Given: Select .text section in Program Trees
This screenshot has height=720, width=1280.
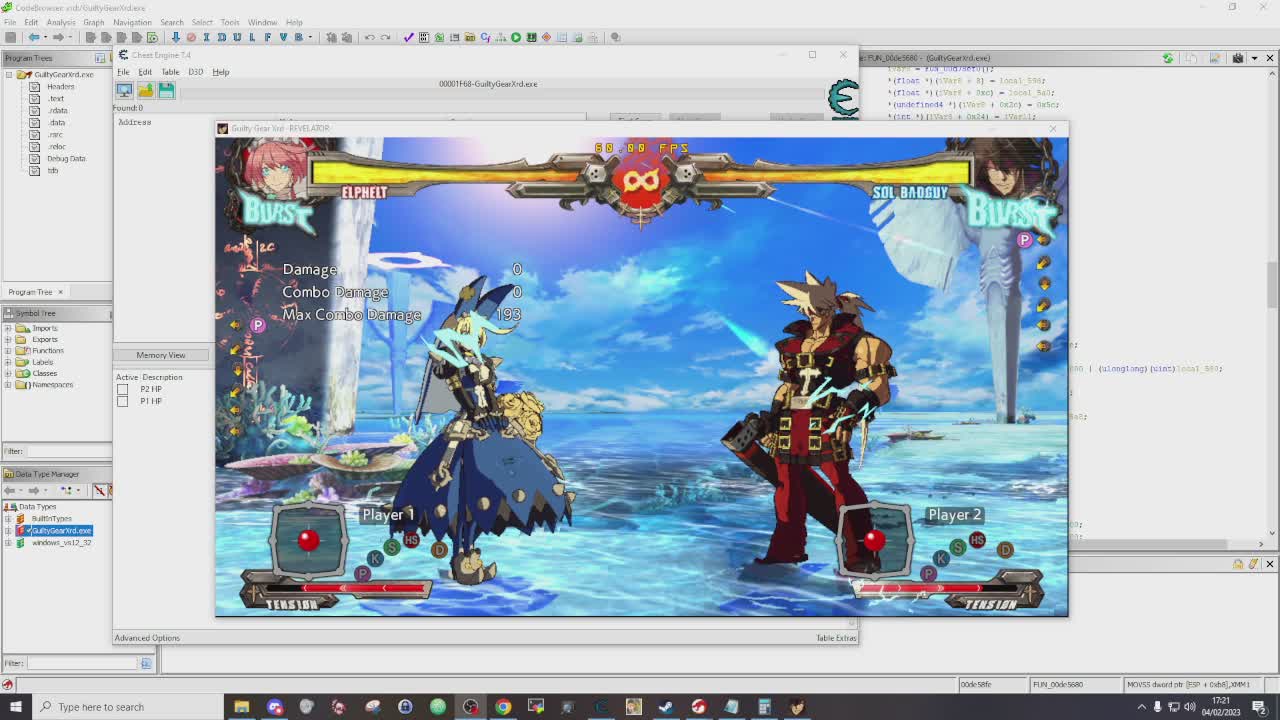Looking at the screenshot, I should (x=56, y=98).
